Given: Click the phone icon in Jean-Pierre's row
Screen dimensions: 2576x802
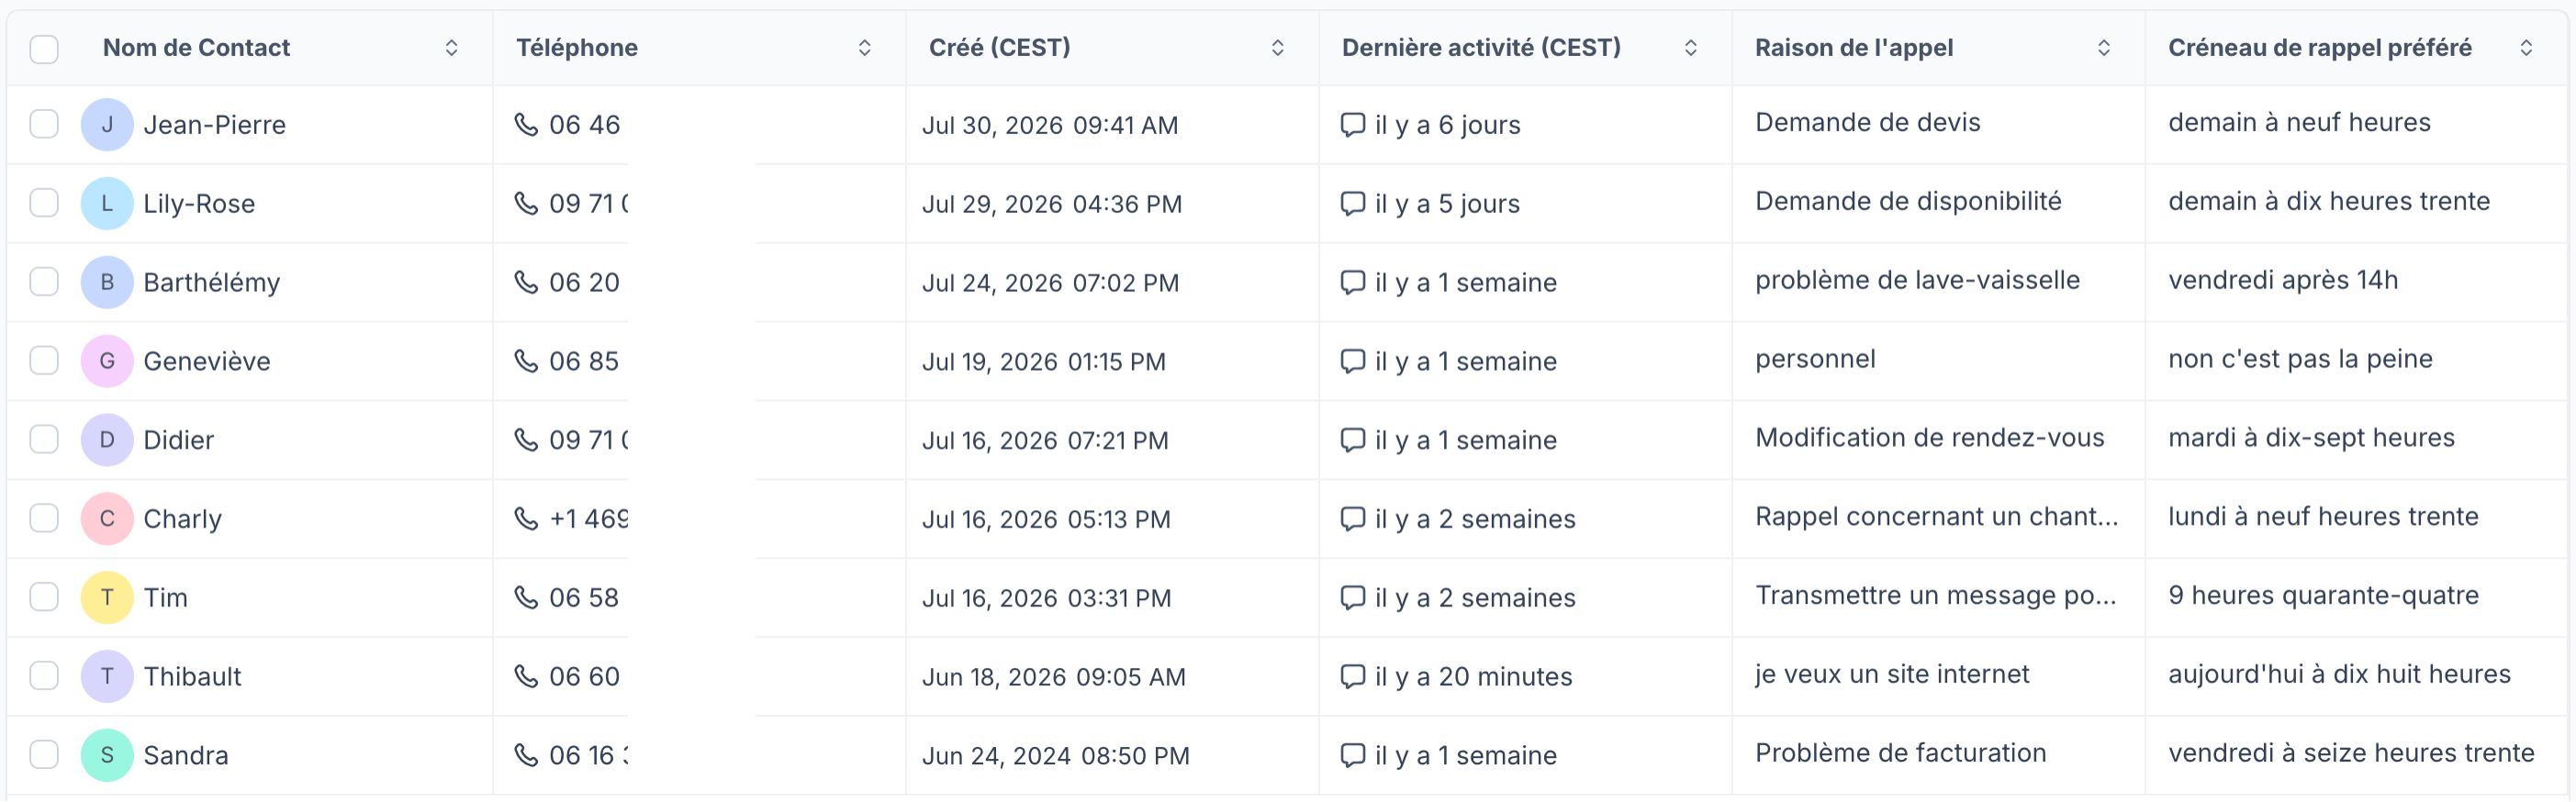Looking at the screenshot, I should (526, 124).
